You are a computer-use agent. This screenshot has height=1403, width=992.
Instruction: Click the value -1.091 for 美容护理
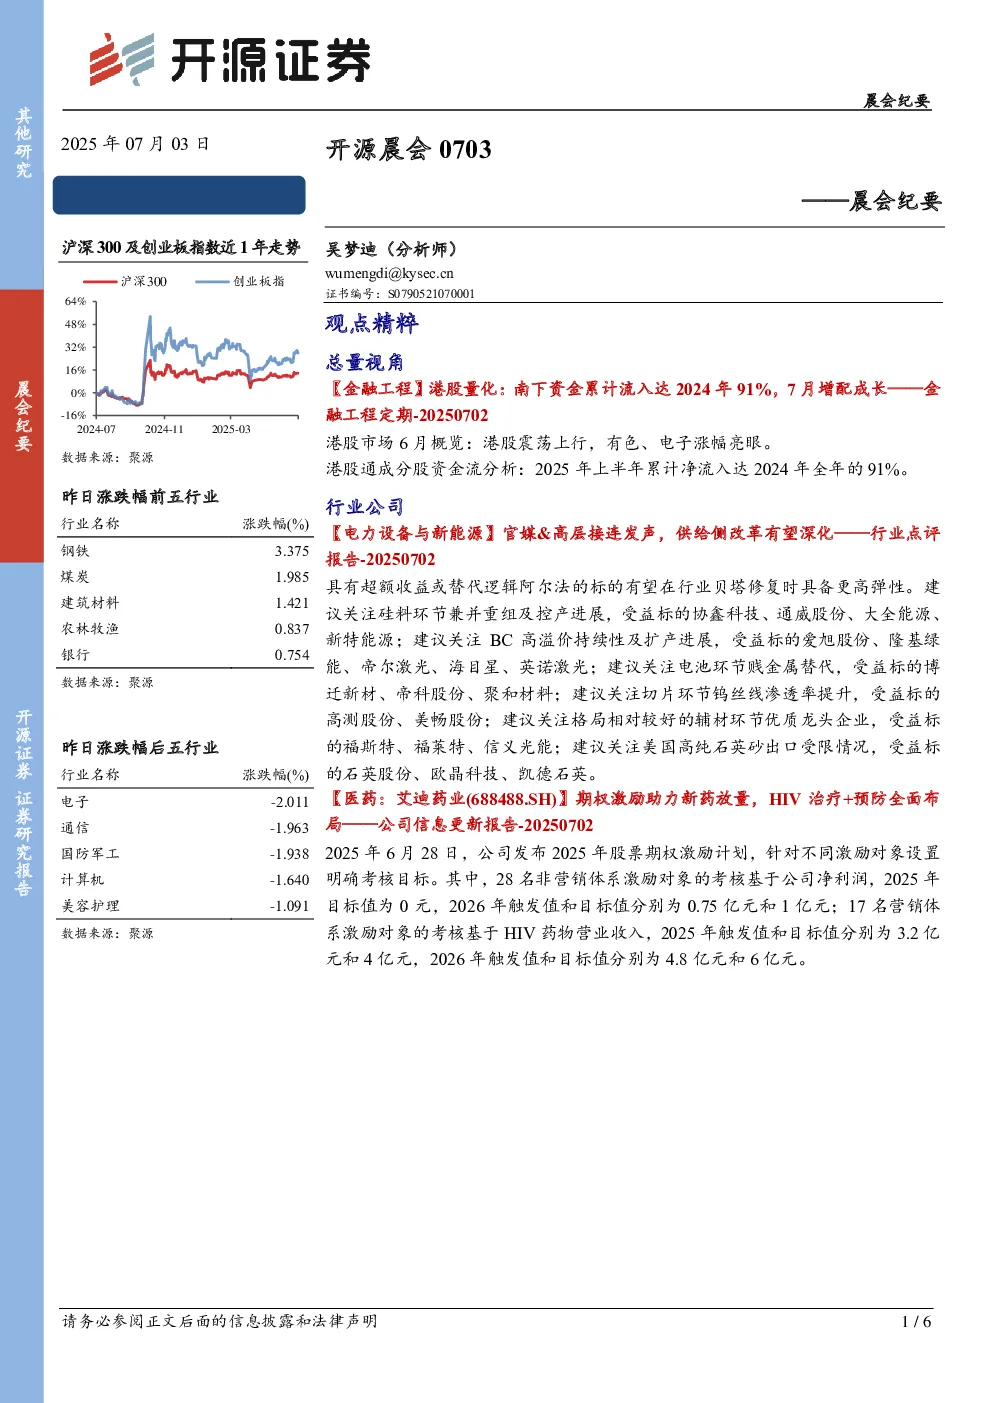290,906
